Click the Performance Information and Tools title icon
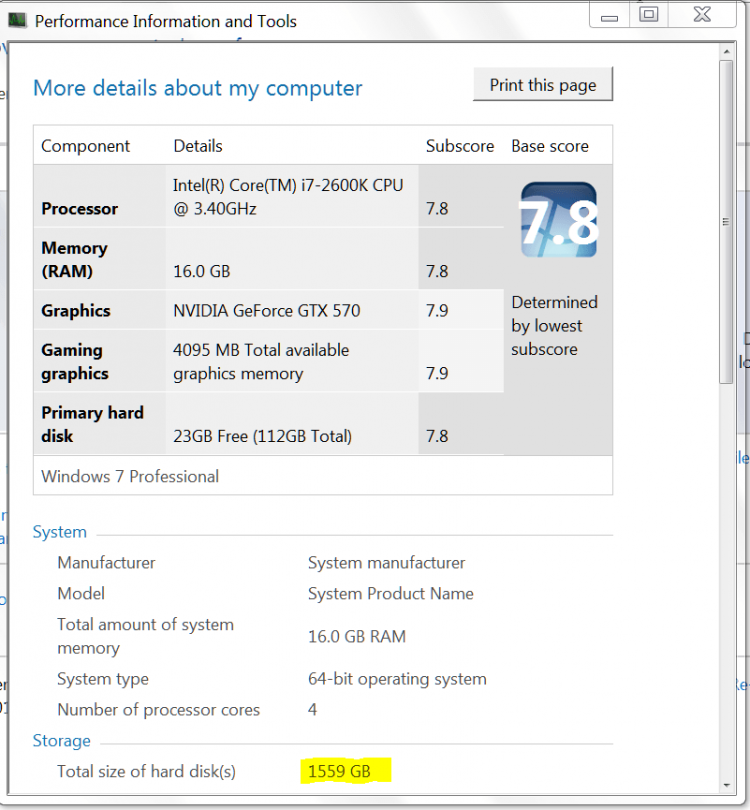This screenshot has height=810, width=750. [x=17, y=20]
